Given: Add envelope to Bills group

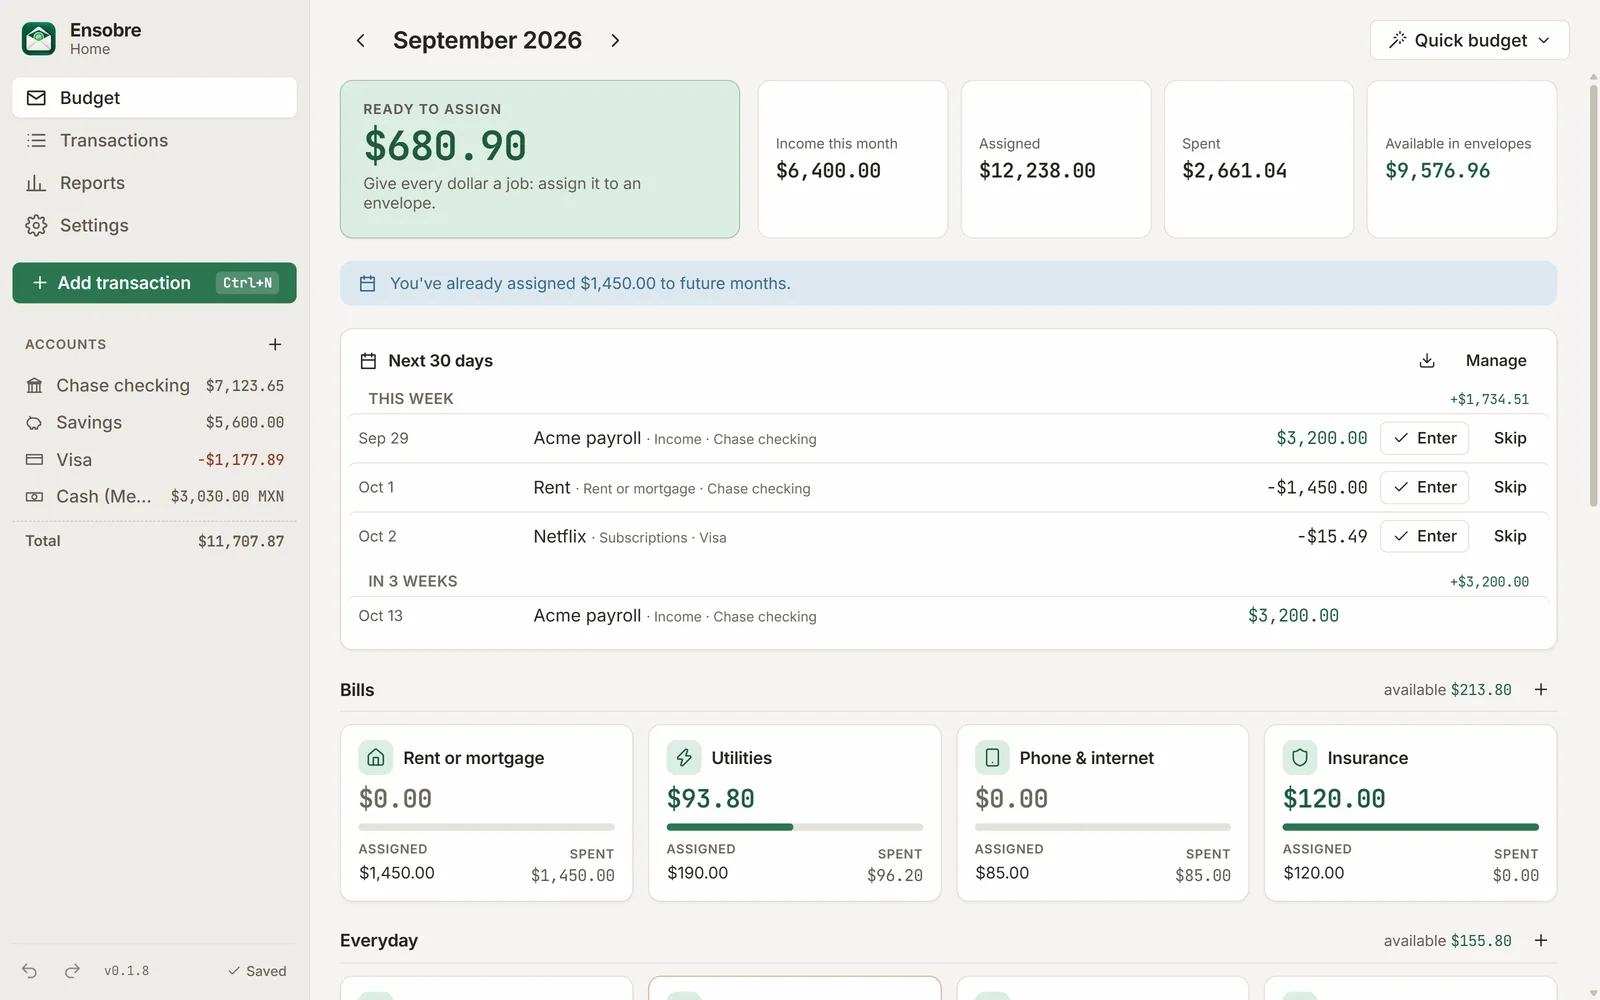Looking at the screenshot, I should [1541, 690].
